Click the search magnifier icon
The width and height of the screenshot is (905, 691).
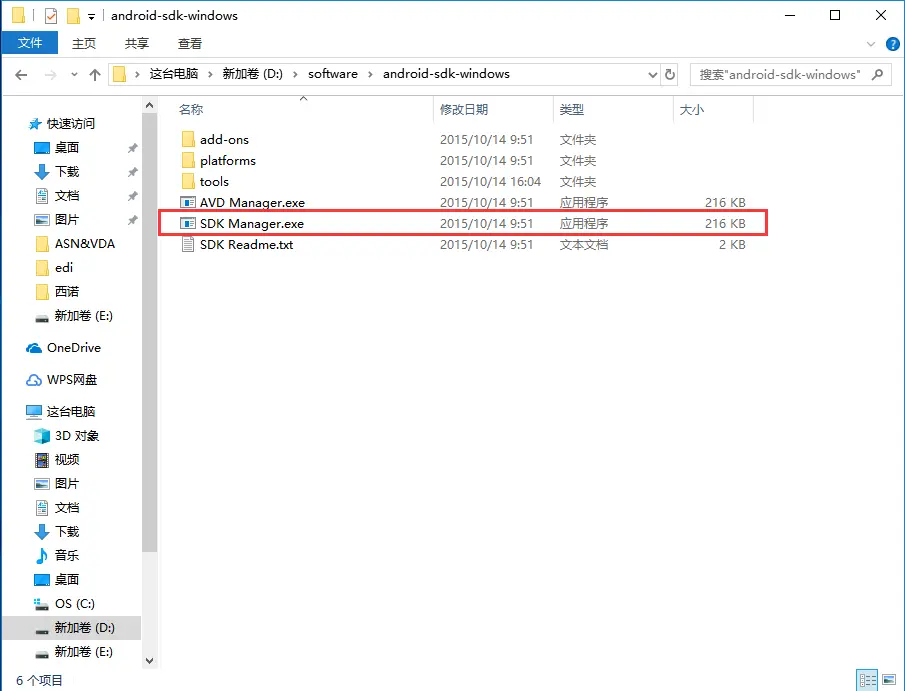[877, 74]
